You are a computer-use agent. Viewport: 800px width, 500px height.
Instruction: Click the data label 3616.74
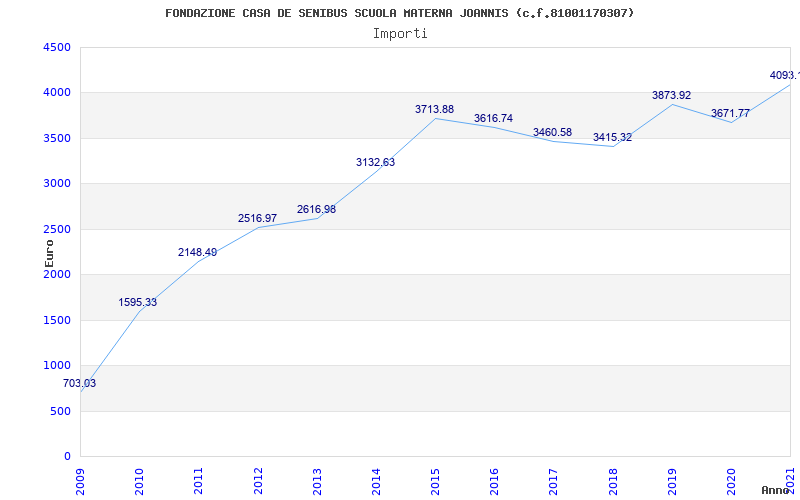point(493,118)
